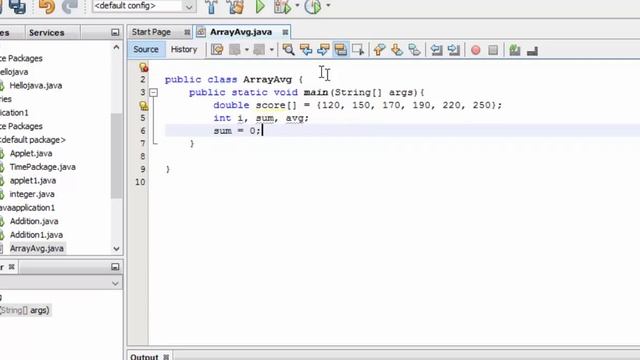Open the default config combo box
The width and height of the screenshot is (640, 360).
tap(143, 6)
